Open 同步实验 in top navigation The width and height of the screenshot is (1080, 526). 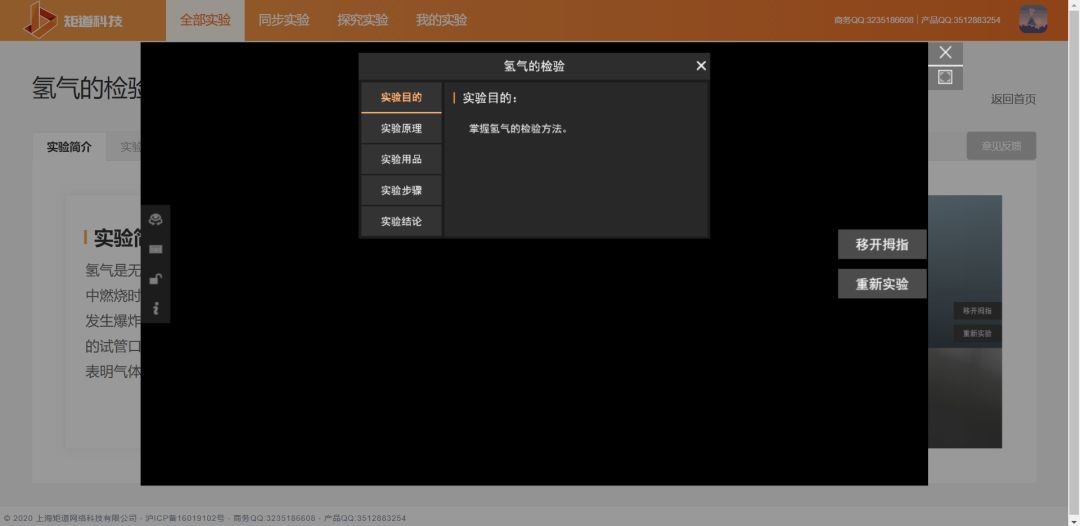tap(284, 20)
